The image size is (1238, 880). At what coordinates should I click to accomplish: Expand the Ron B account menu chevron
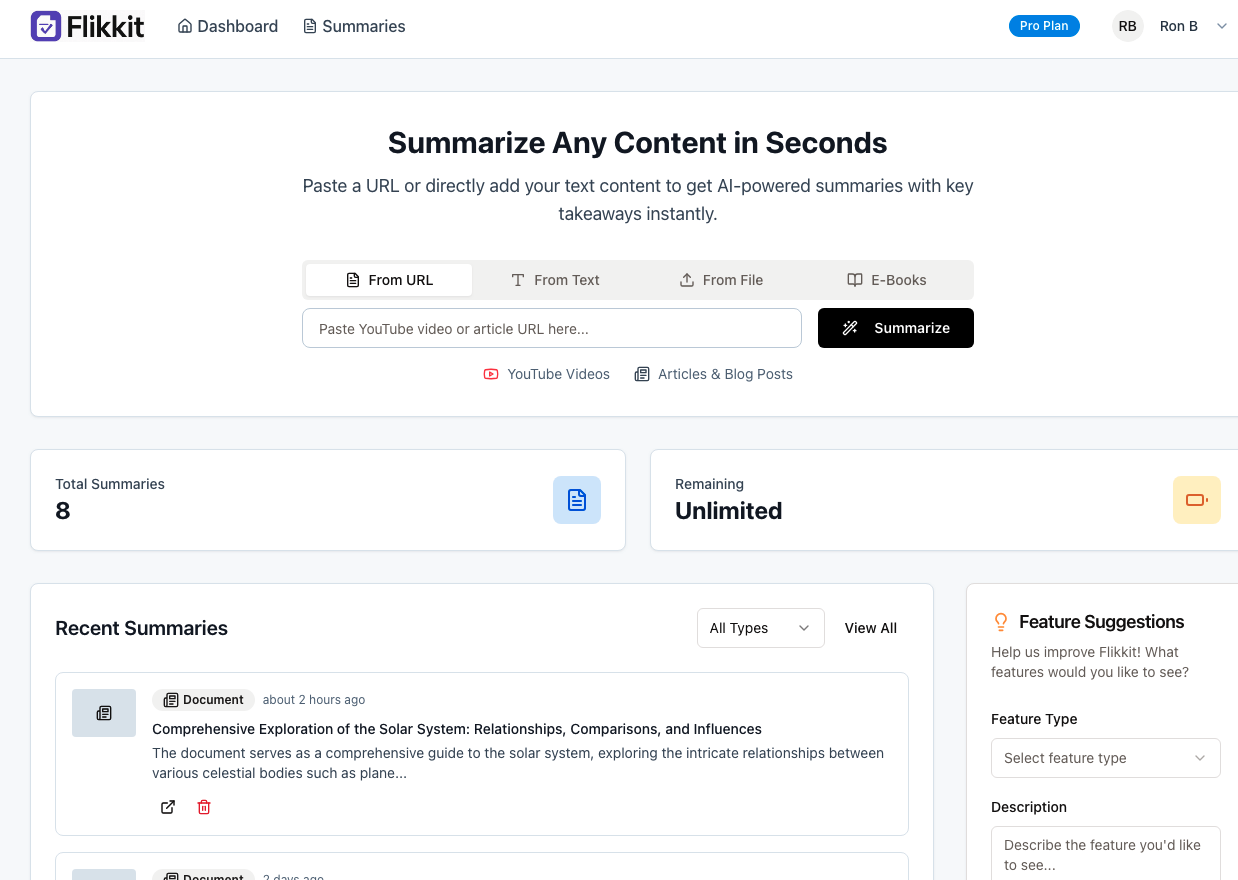click(x=1221, y=27)
